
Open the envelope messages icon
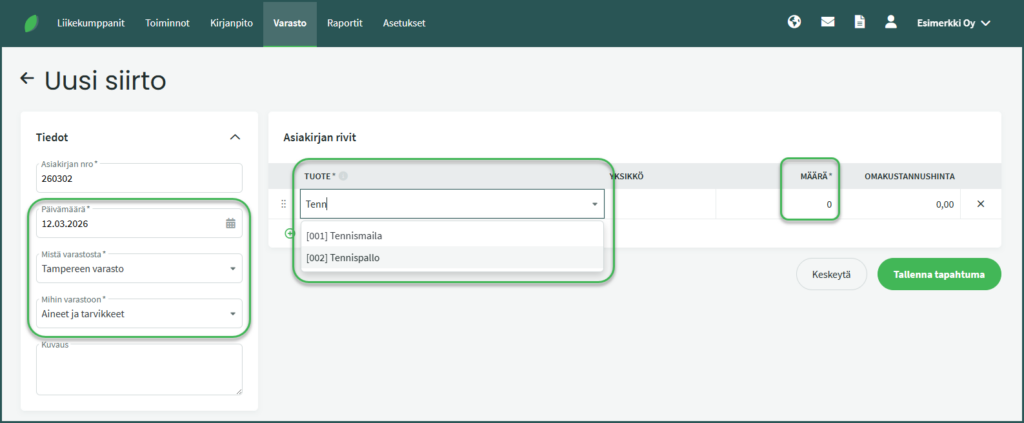coord(827,22)
